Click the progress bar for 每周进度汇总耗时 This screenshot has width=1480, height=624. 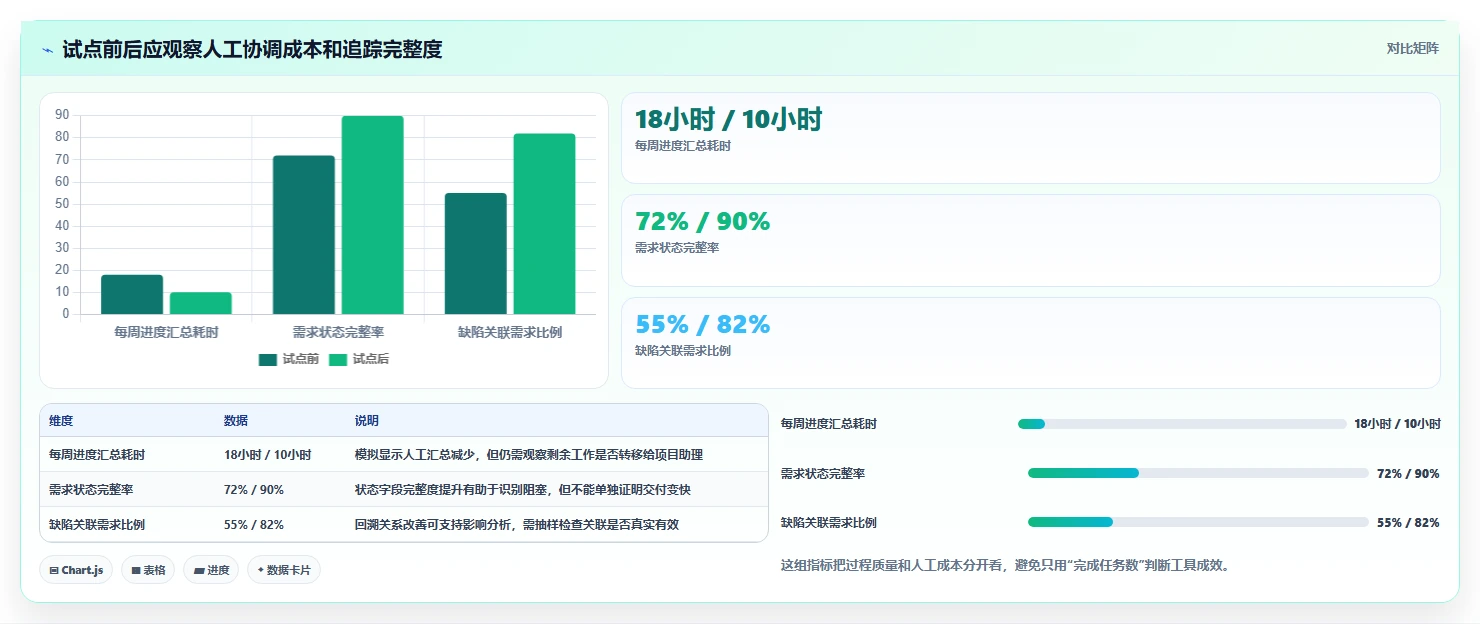1182,424
